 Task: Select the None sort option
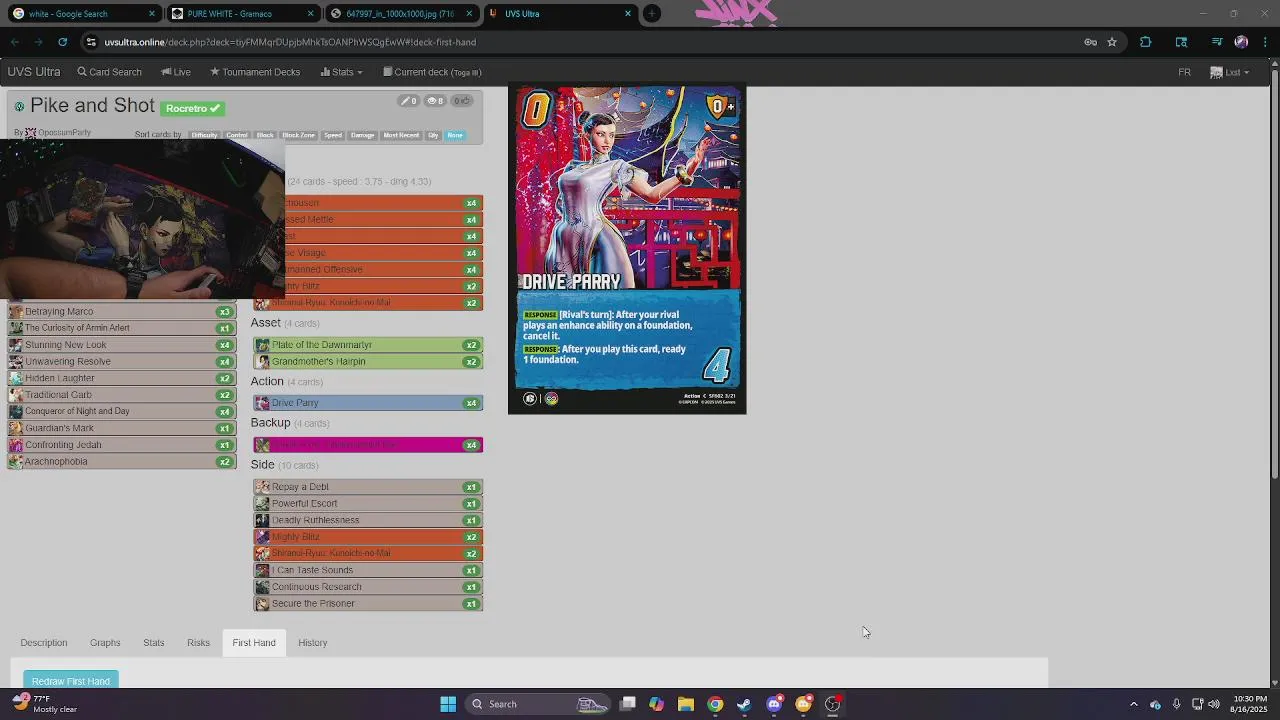tap(455, 135)
